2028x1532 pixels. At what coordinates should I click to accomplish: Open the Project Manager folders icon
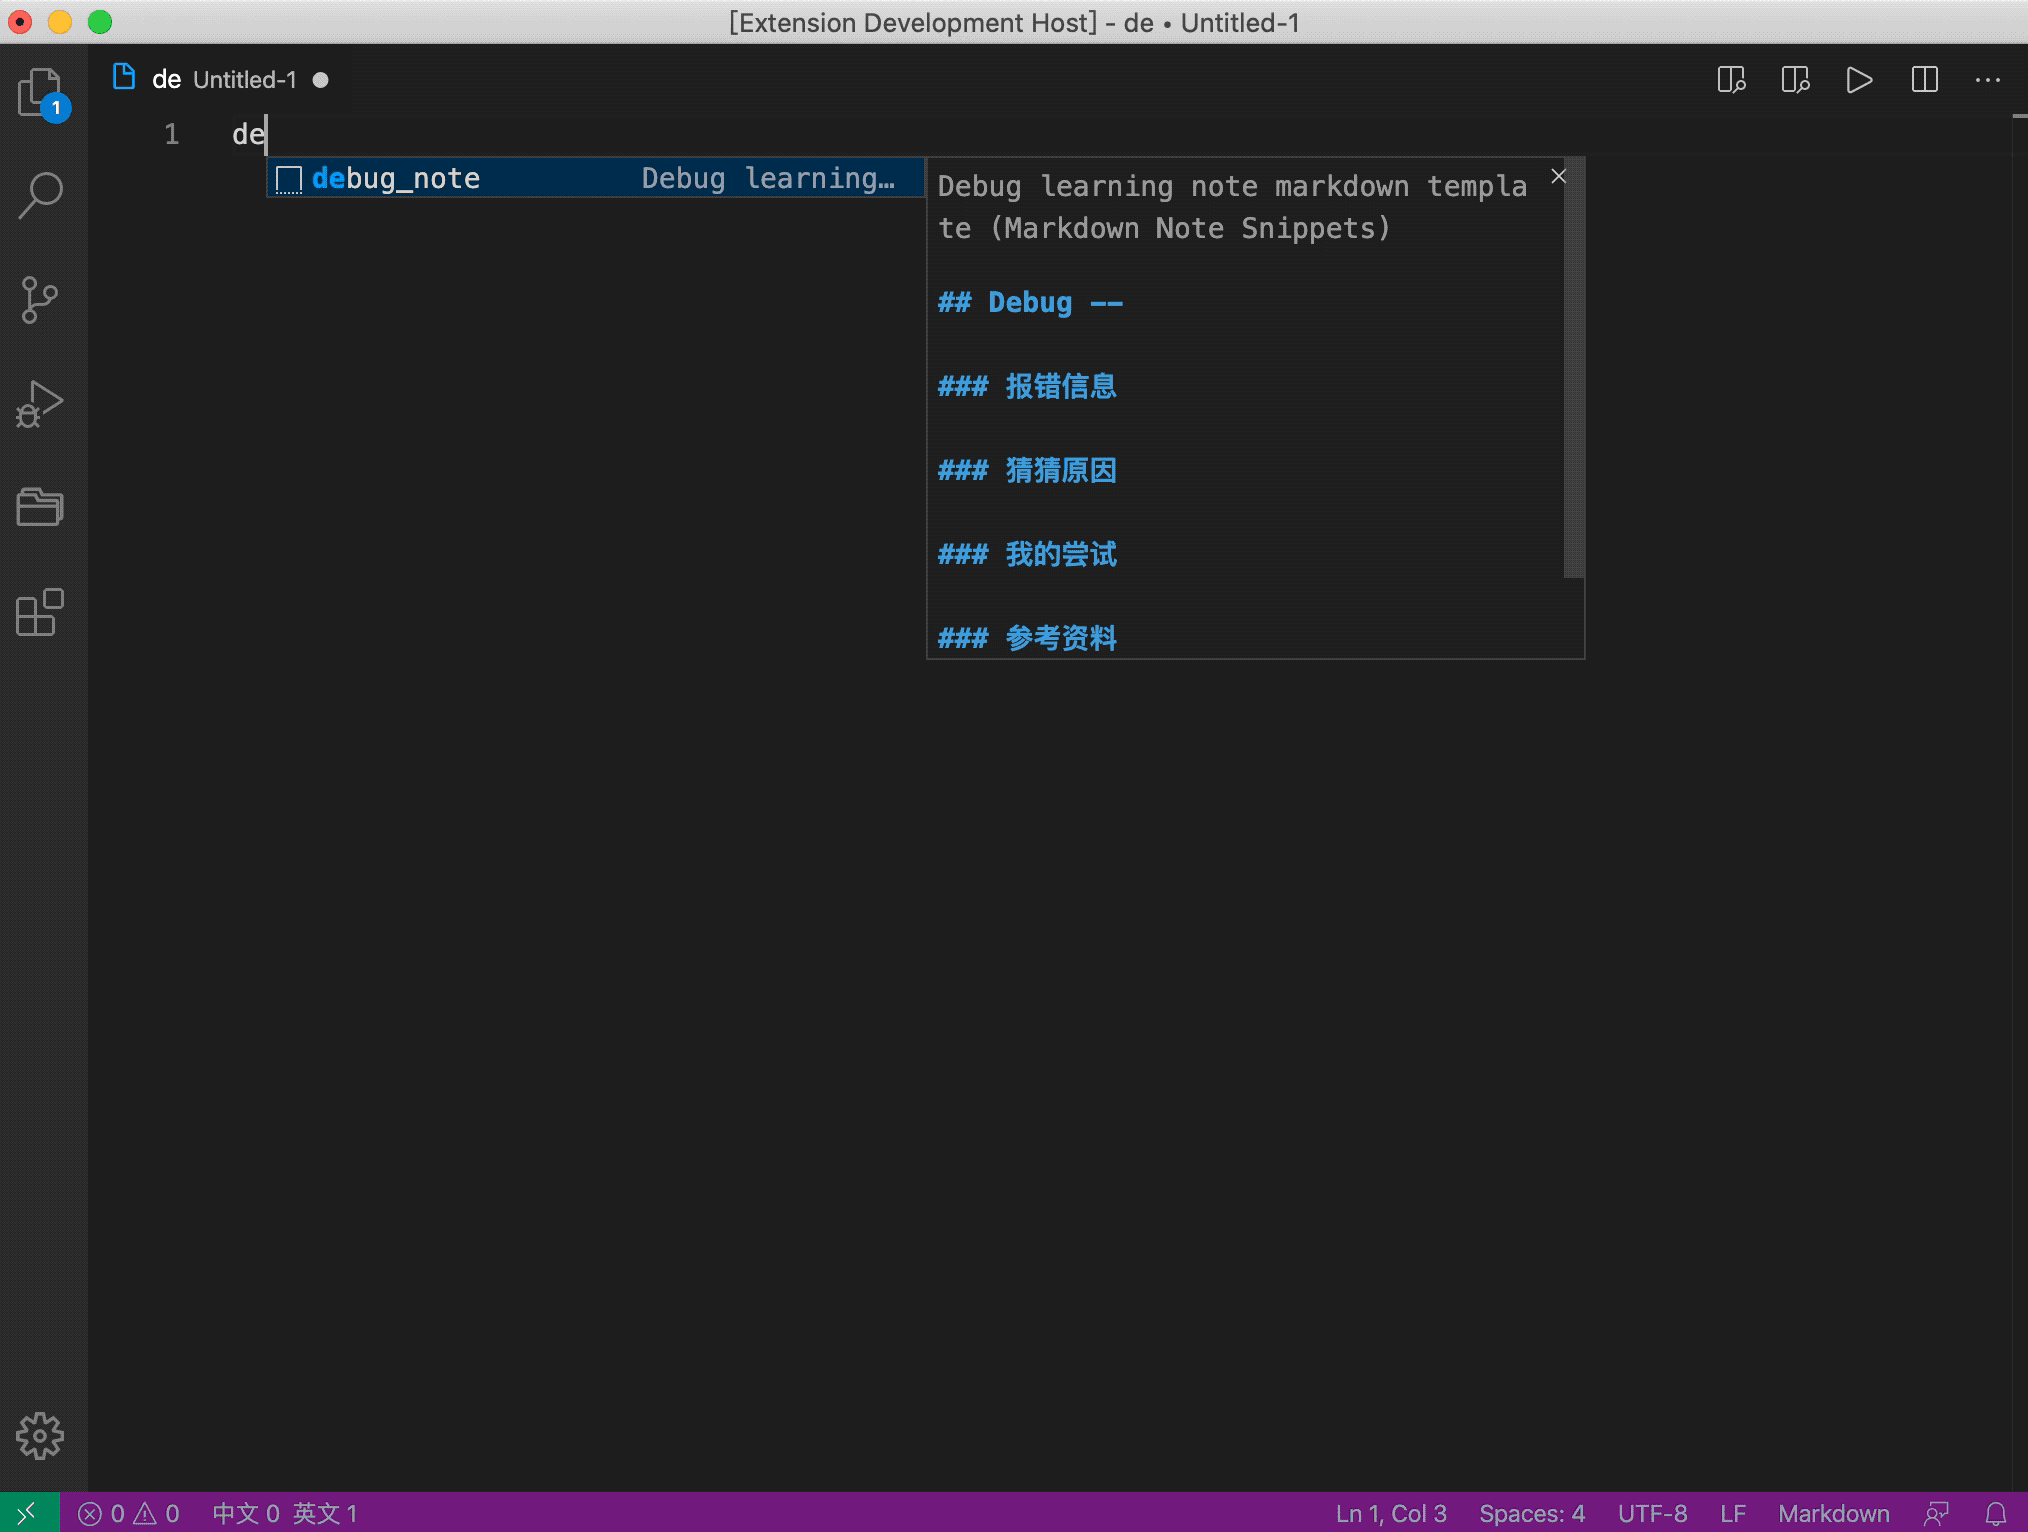tap(41, 507)
